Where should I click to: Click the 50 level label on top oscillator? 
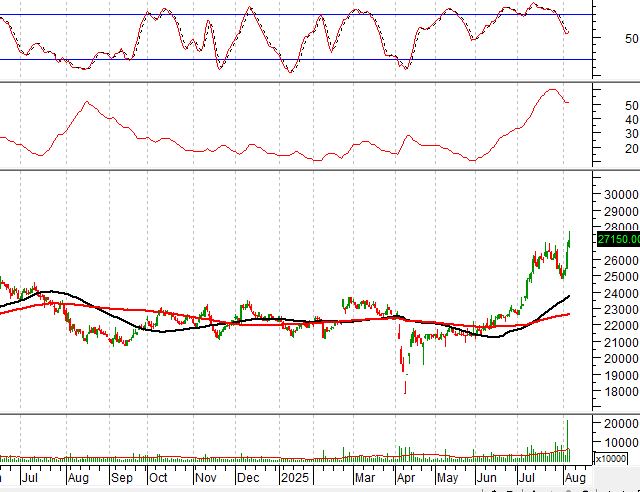603,39
